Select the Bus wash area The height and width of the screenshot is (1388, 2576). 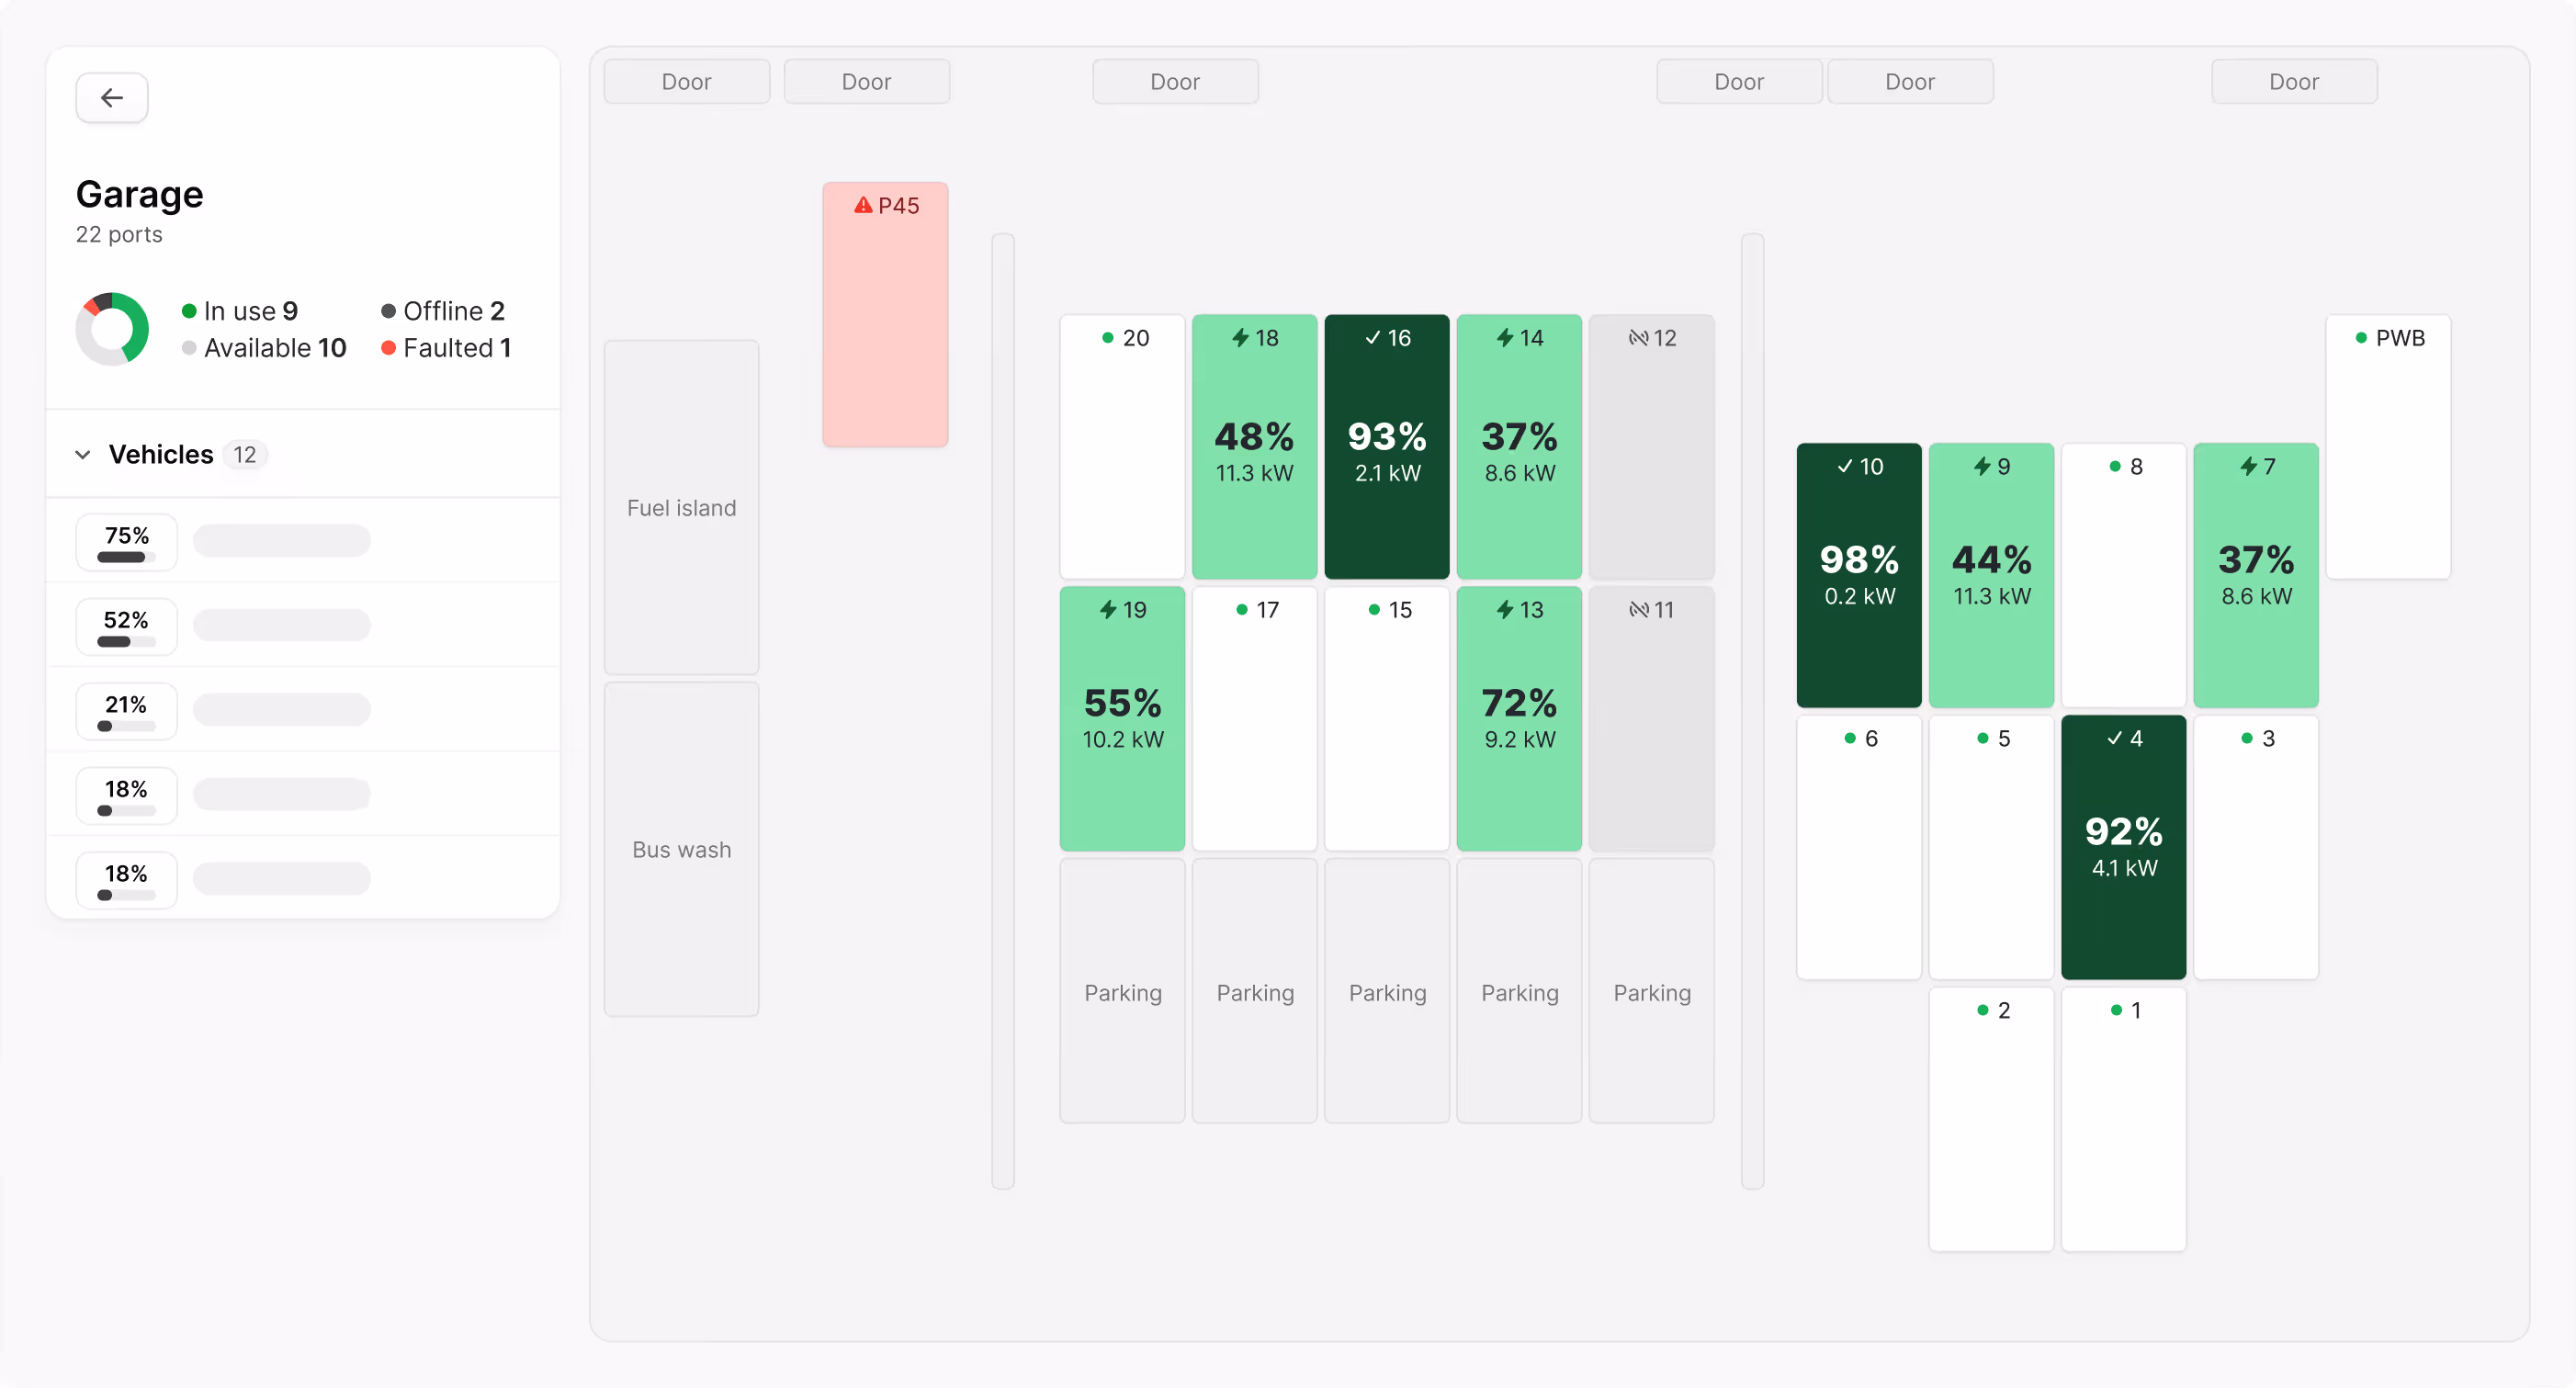(681, 849)
